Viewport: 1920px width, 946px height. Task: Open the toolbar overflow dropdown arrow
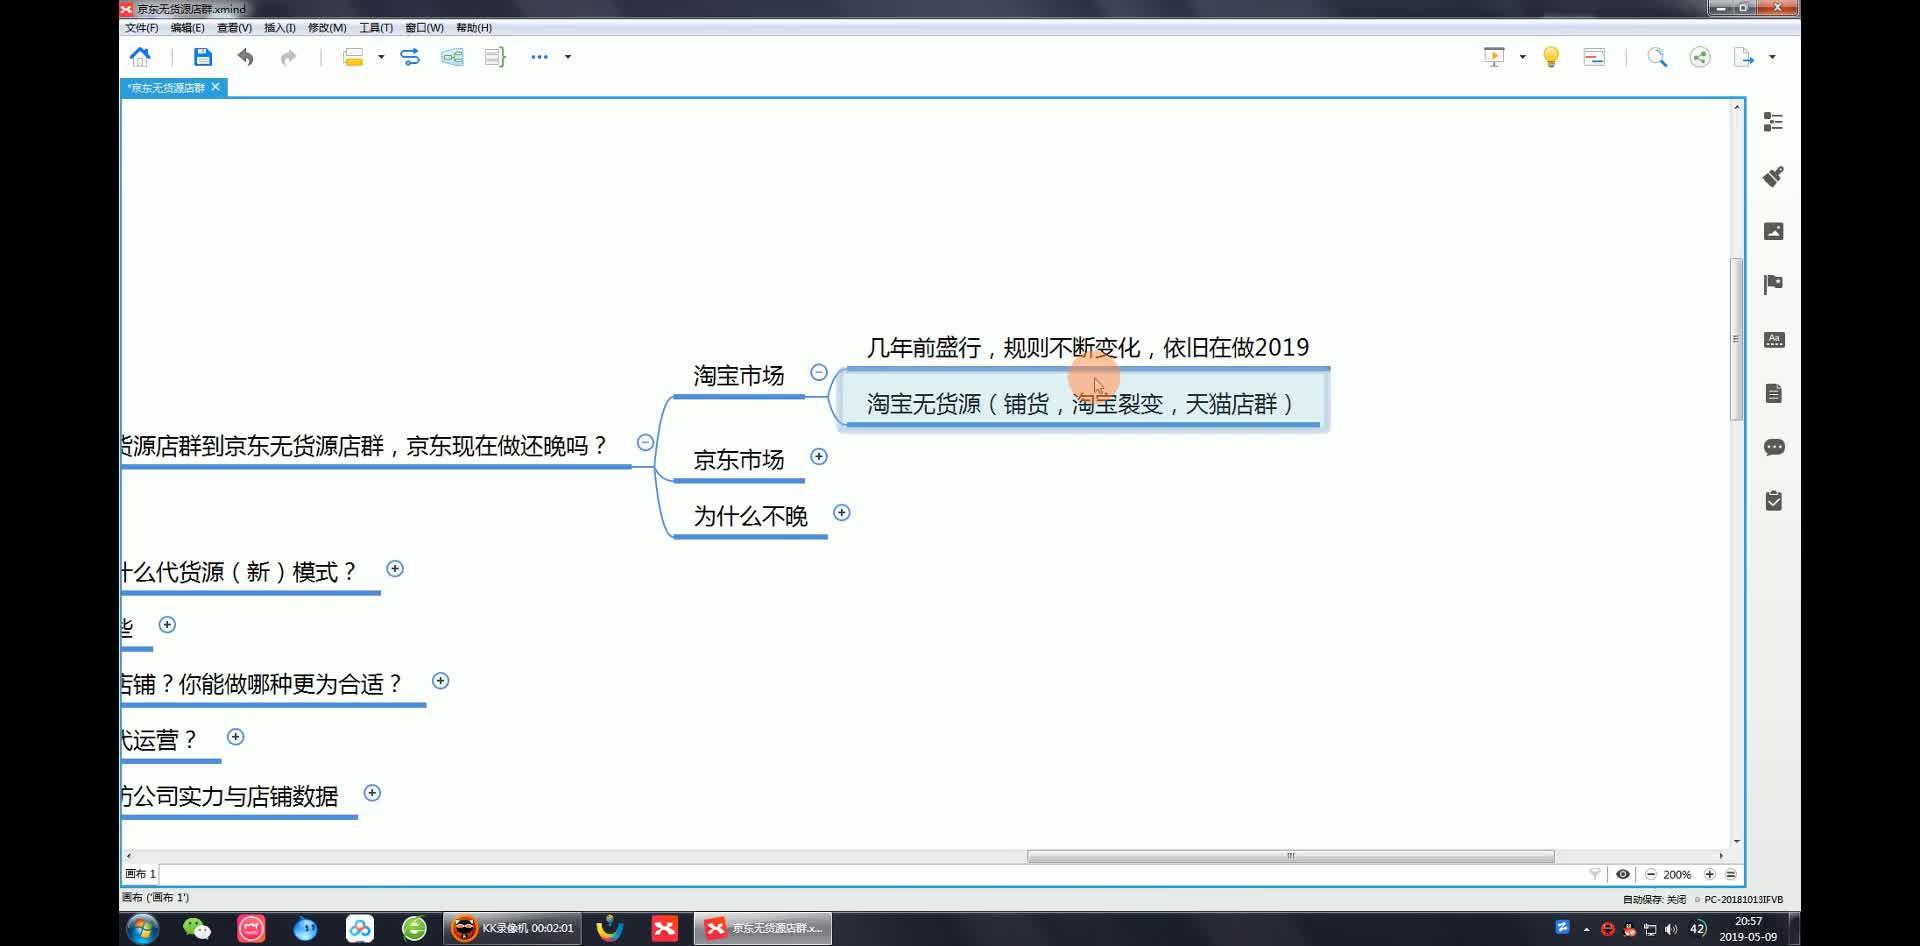point(568,57)
